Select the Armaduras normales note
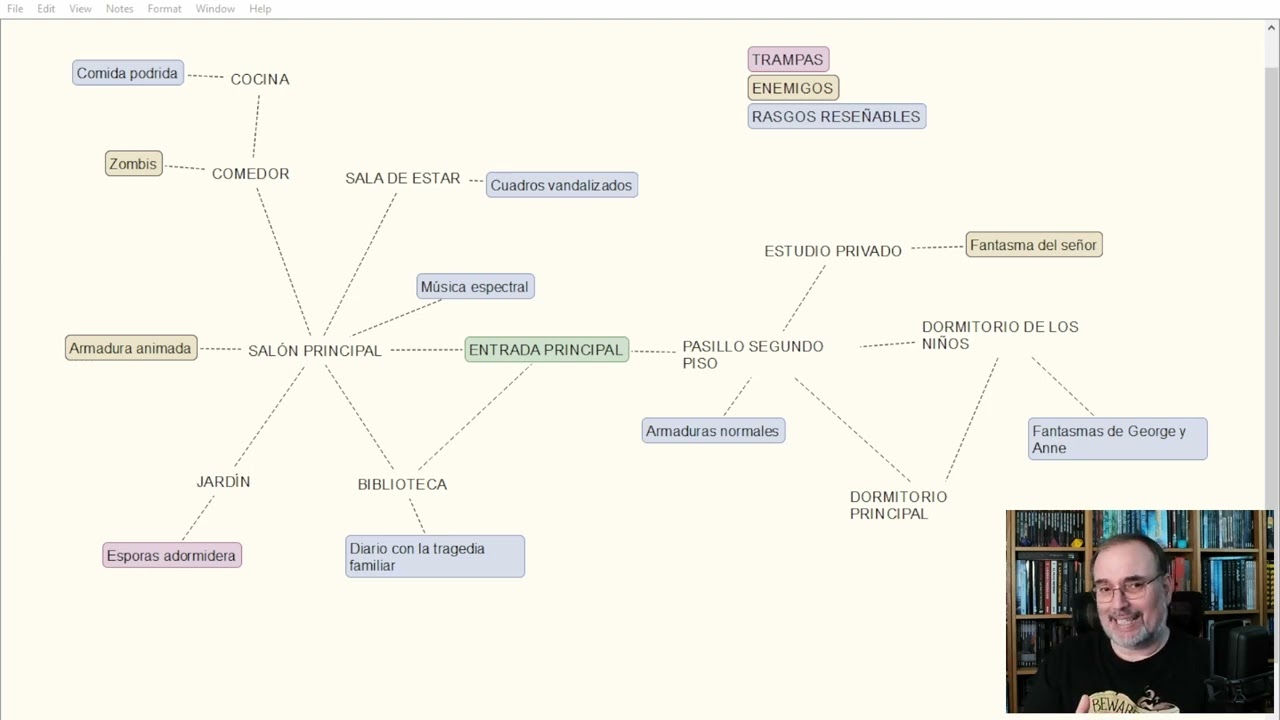This screenshot has height=720, width=1280. click(713, 431)
